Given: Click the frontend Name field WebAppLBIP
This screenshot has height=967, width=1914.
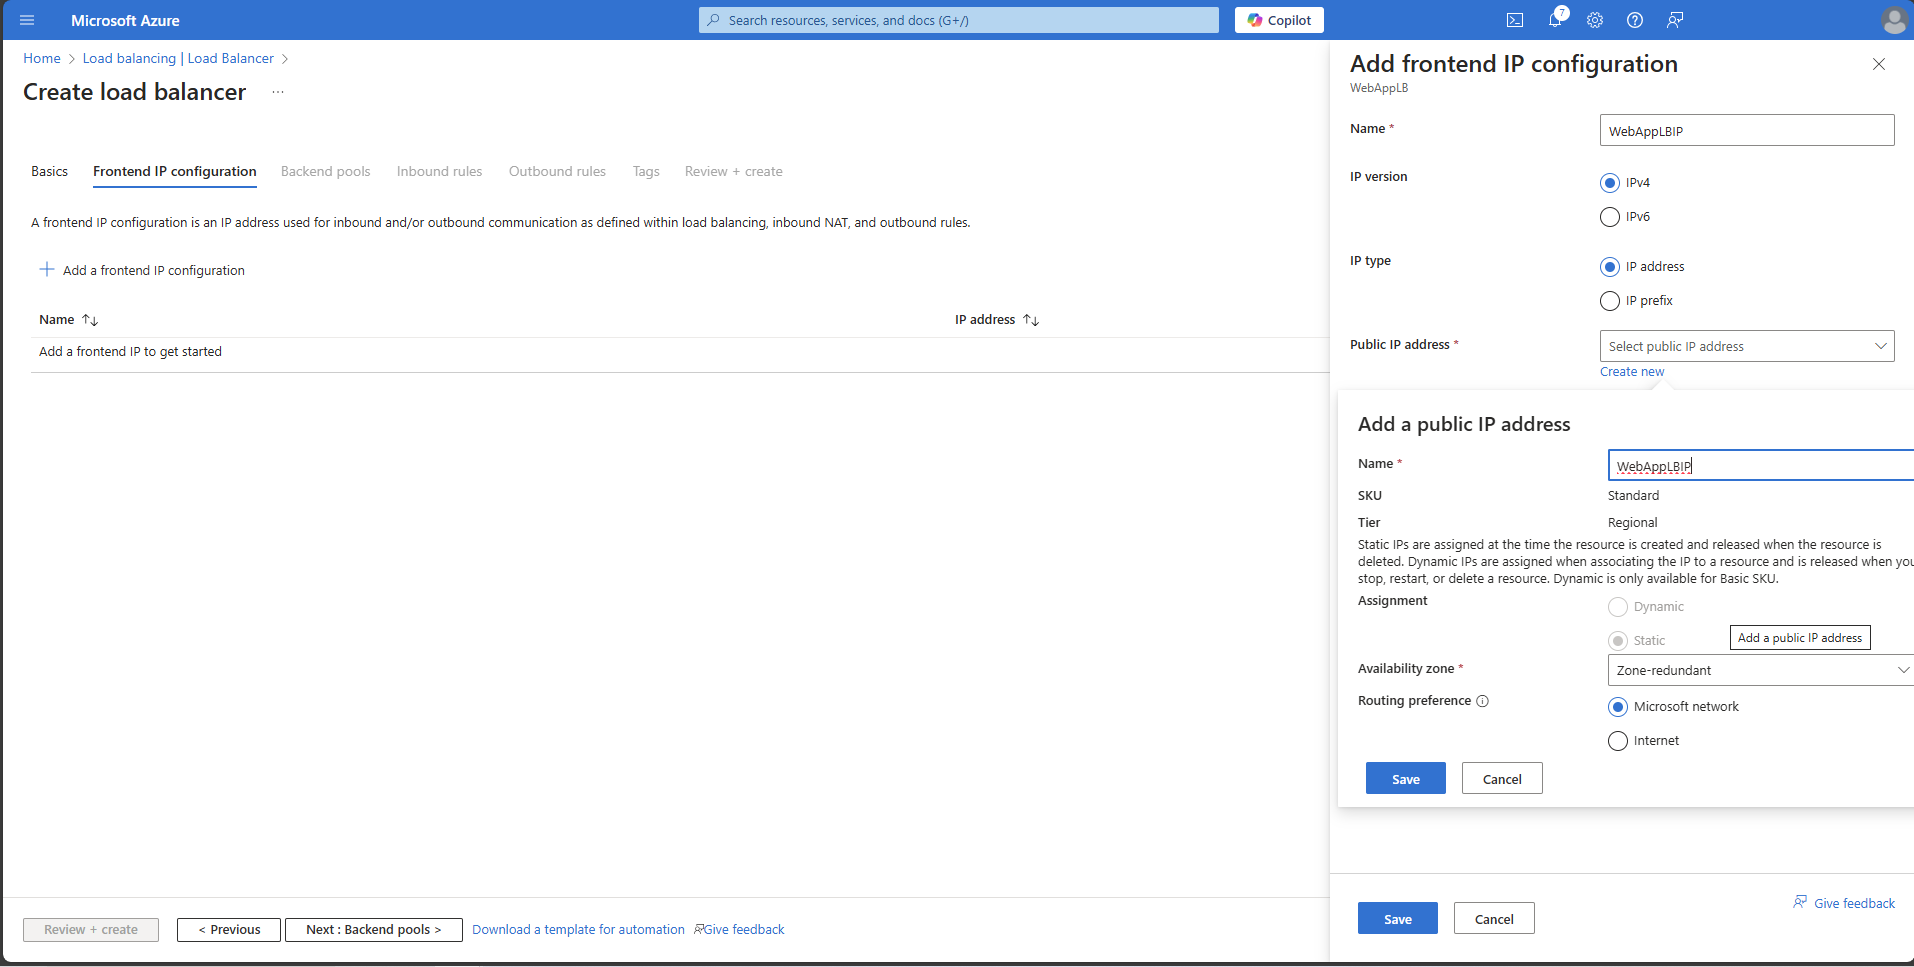Looking at the screenshot, I should (1747, 131).
